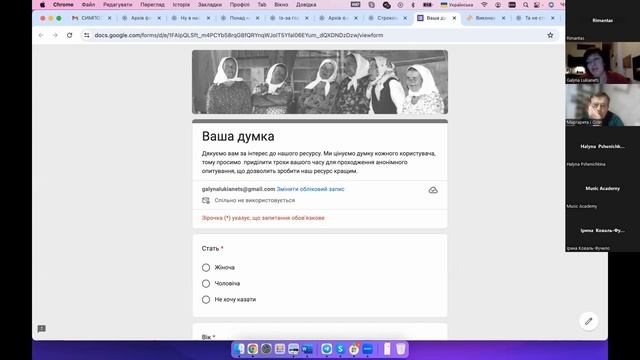This screenshot has width=640, height=360.
Task: Click the galynalukianets@gmail.com account text
Action: point(238,189)
